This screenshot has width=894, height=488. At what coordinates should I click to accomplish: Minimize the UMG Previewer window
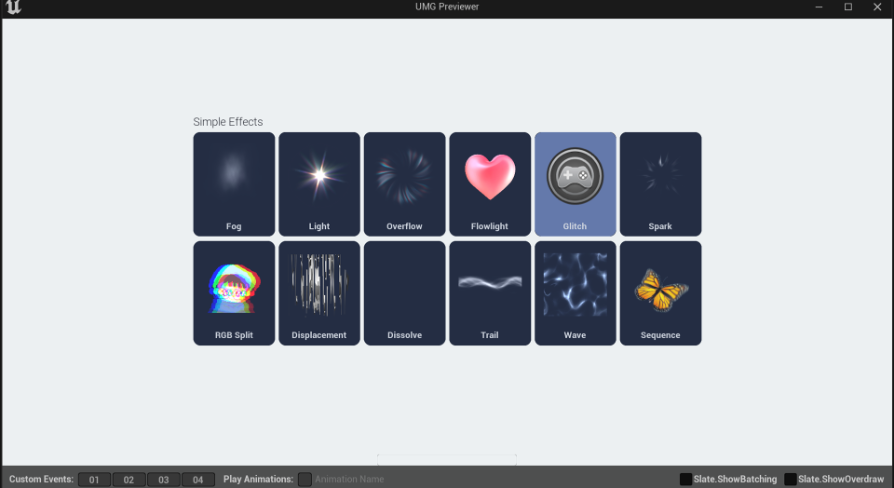coord(819,7)
